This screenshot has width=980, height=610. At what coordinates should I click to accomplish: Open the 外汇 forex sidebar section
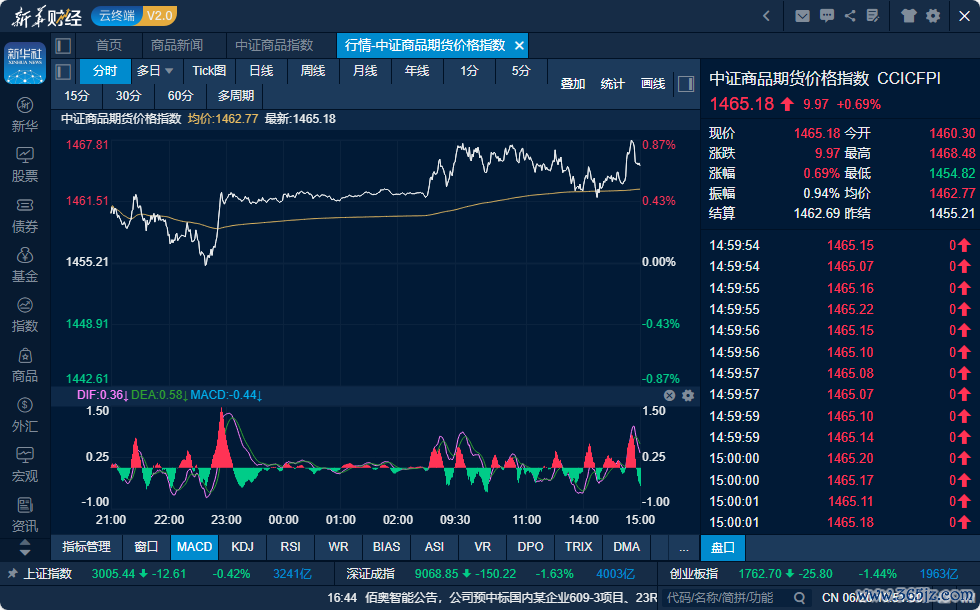(24, 415)
